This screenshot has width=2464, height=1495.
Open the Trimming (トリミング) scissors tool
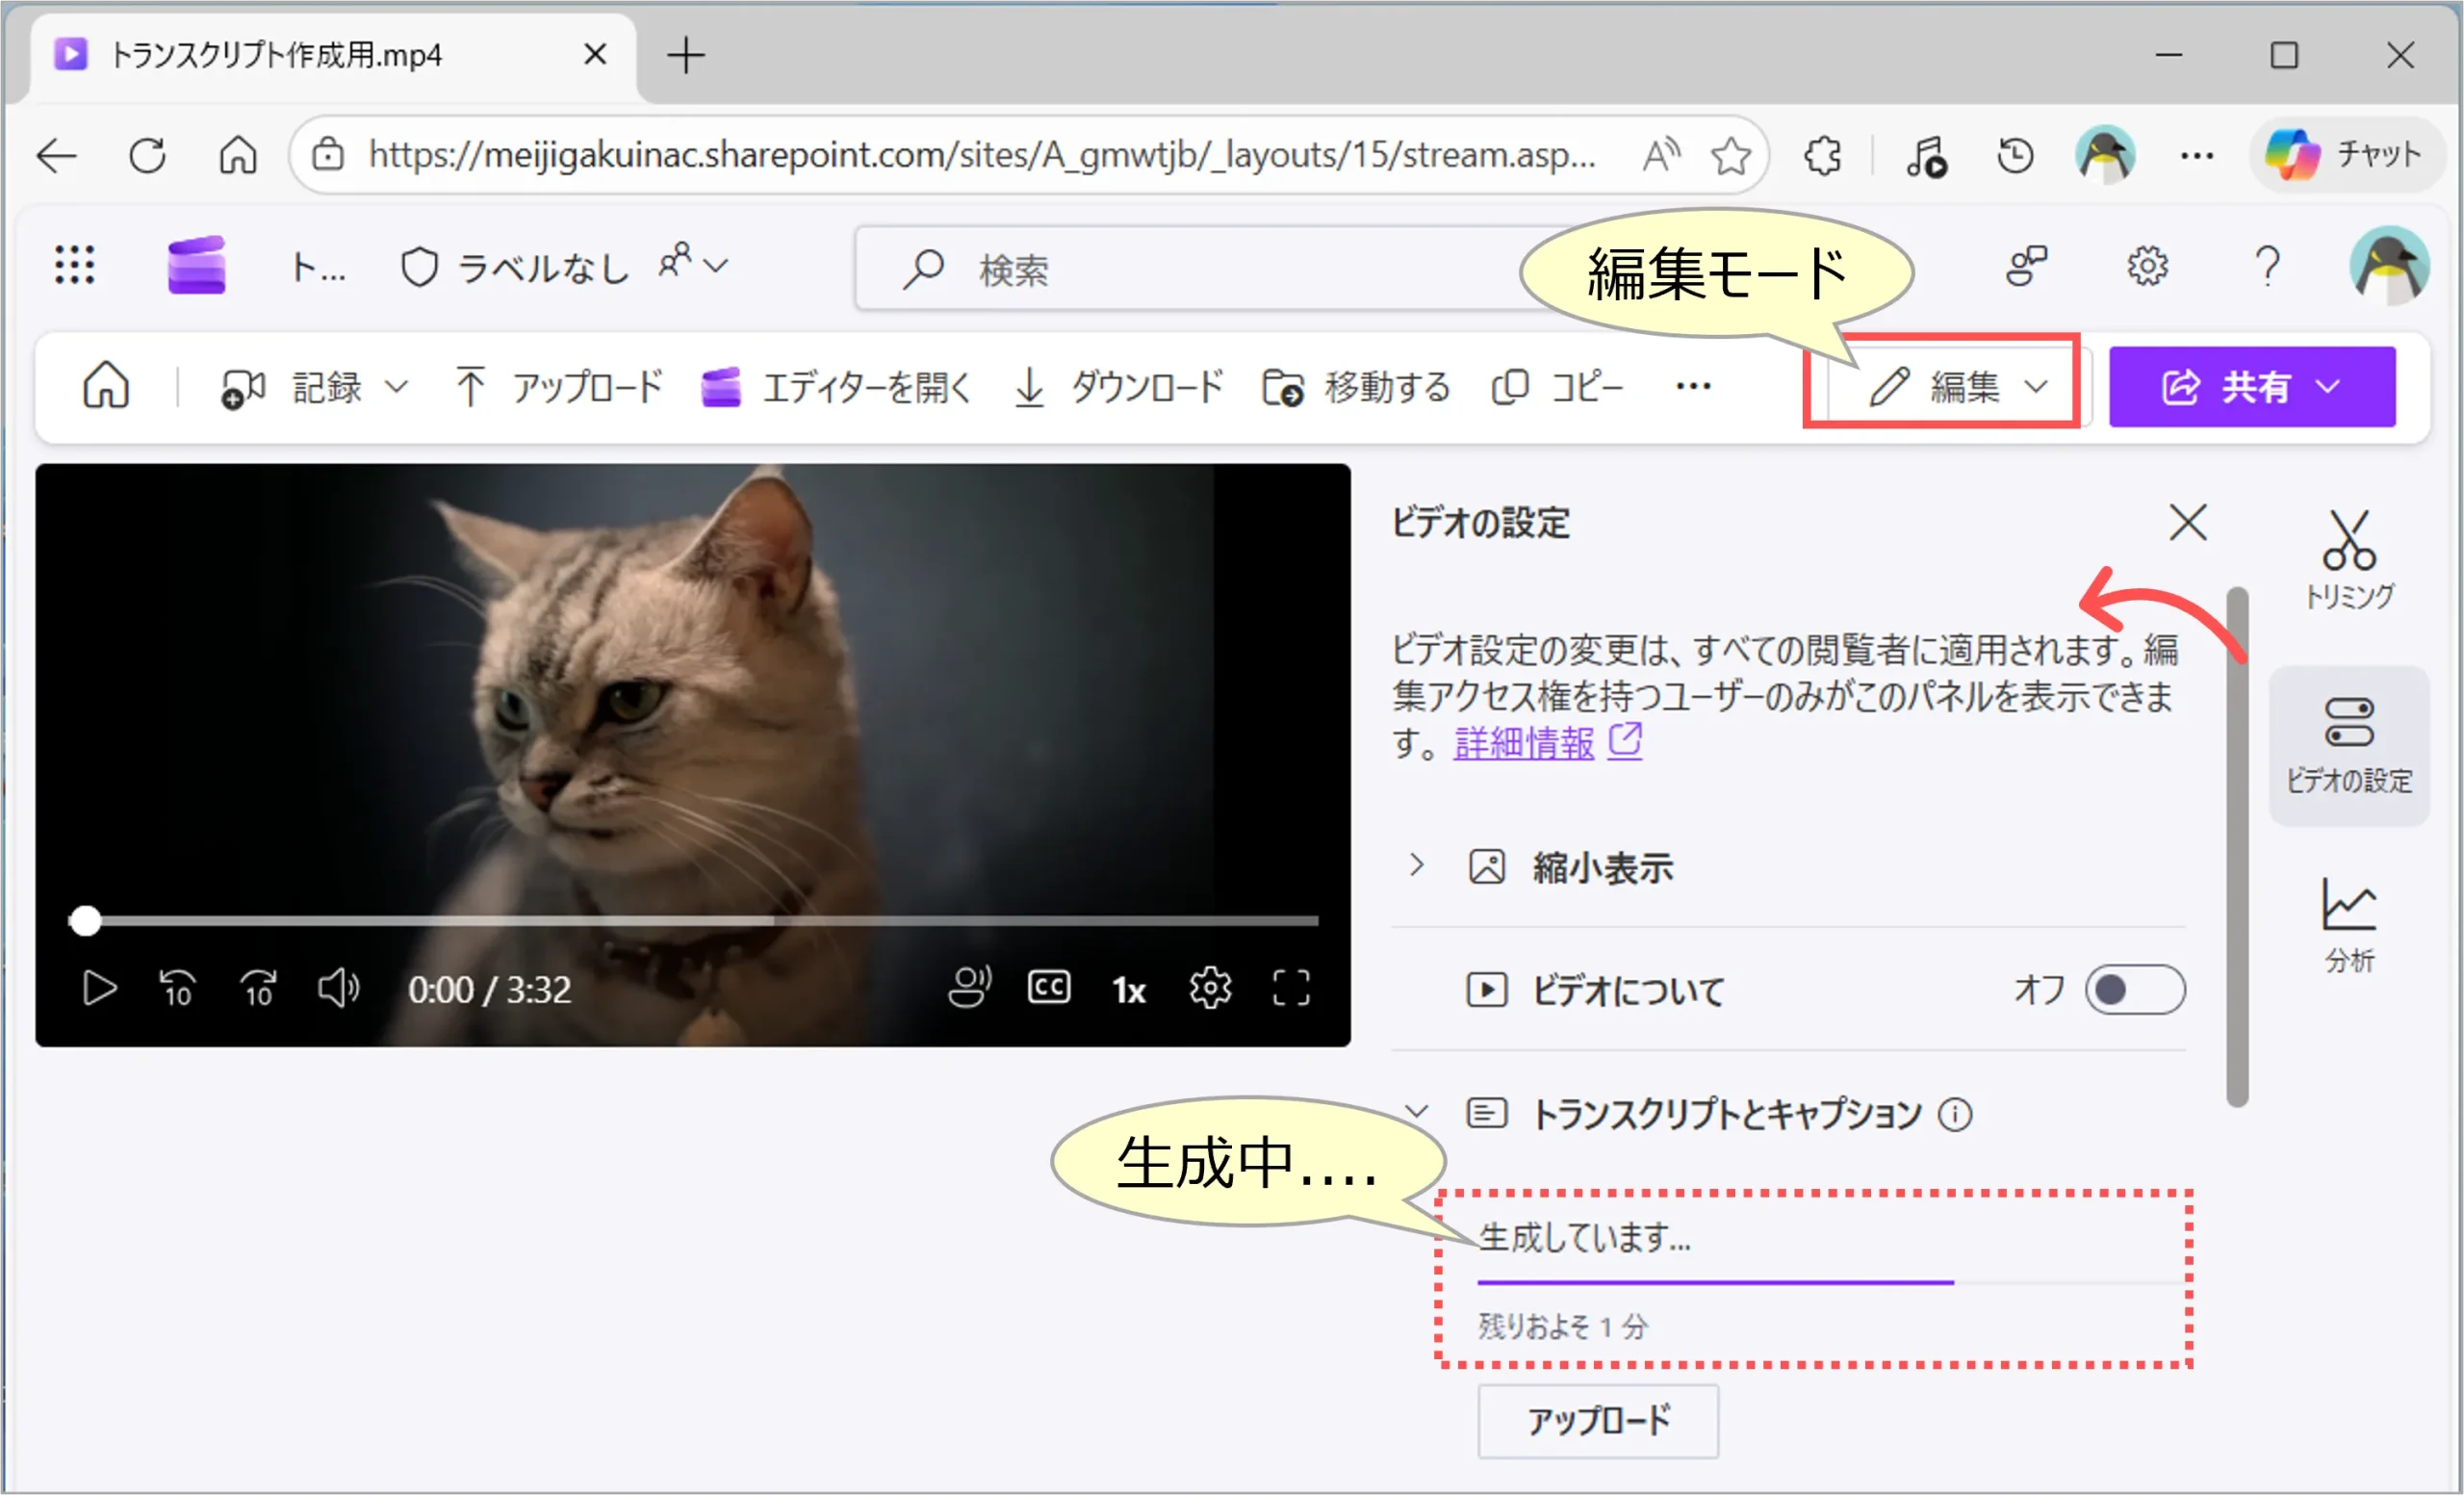(2348, 558)
